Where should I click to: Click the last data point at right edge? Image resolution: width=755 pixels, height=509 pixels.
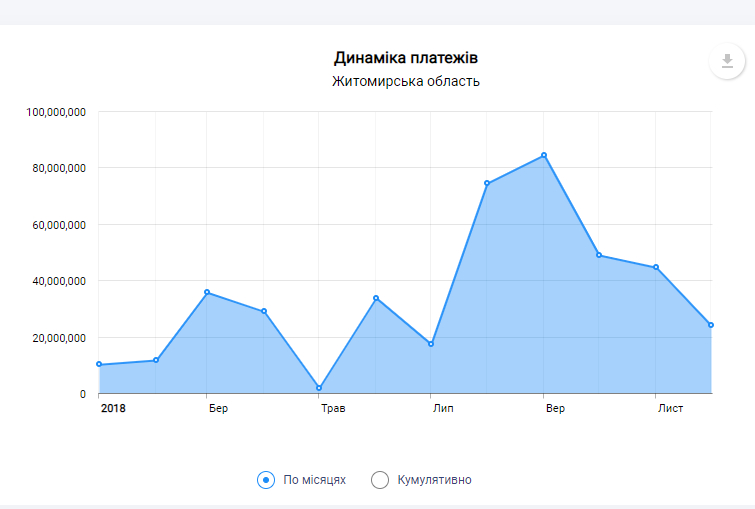click(x=711, y=325)
